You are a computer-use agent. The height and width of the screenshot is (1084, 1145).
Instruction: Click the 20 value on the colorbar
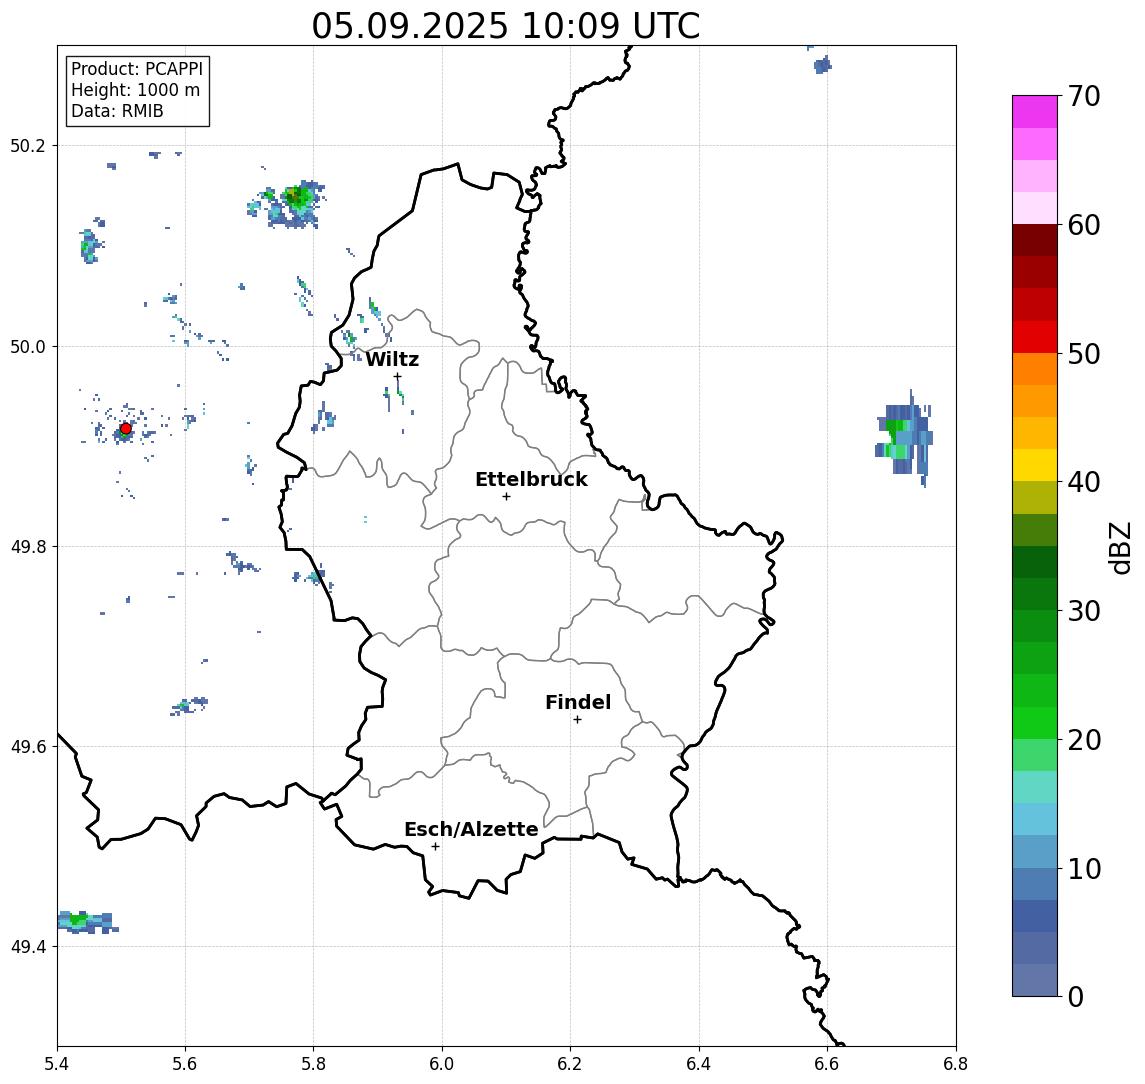pyautogui.click(x=1084, y=739)
